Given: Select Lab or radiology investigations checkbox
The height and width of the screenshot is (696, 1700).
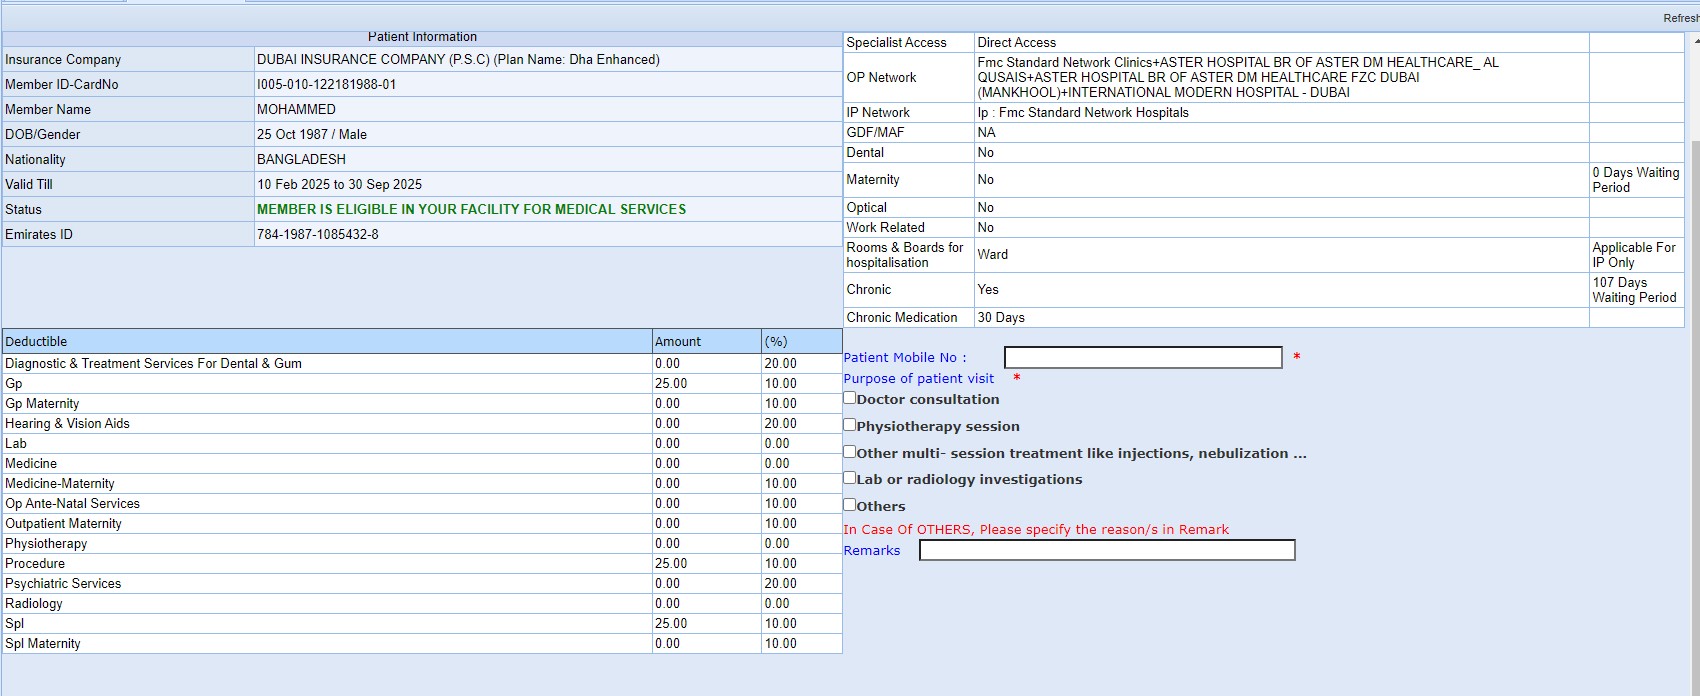Looking at the screenshot, I should tap(850, 478).
